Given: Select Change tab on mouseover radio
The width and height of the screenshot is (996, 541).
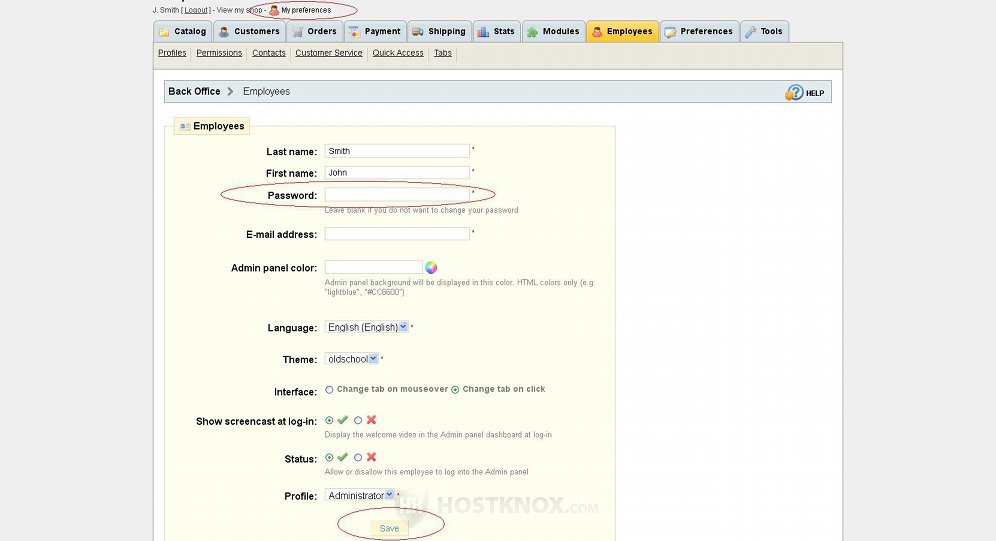Looking at the screenshot, I should [x=330, y=390].
